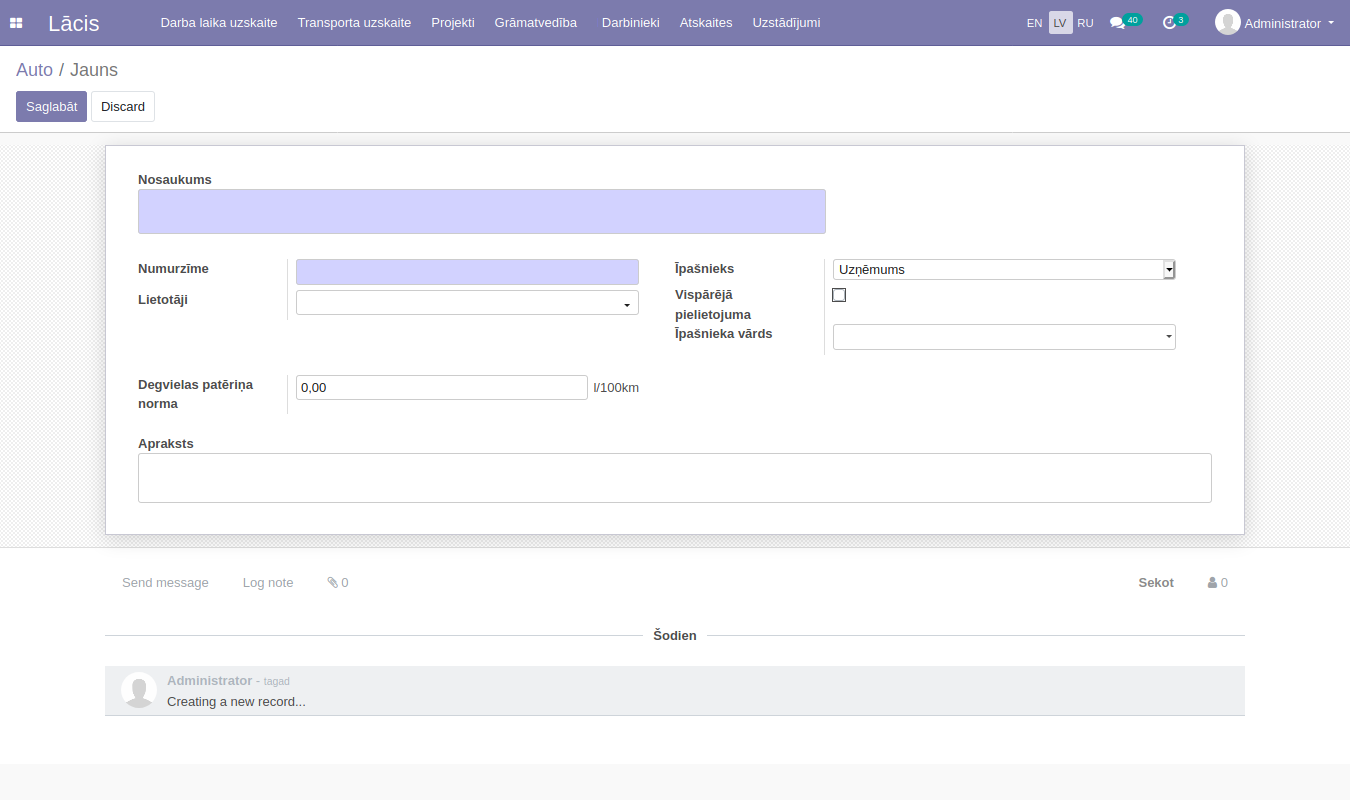Toggle the Vispārējā pielietojuma checkbox
Viewport: 1350px width, 800px height.
click(x=839, y=295)
